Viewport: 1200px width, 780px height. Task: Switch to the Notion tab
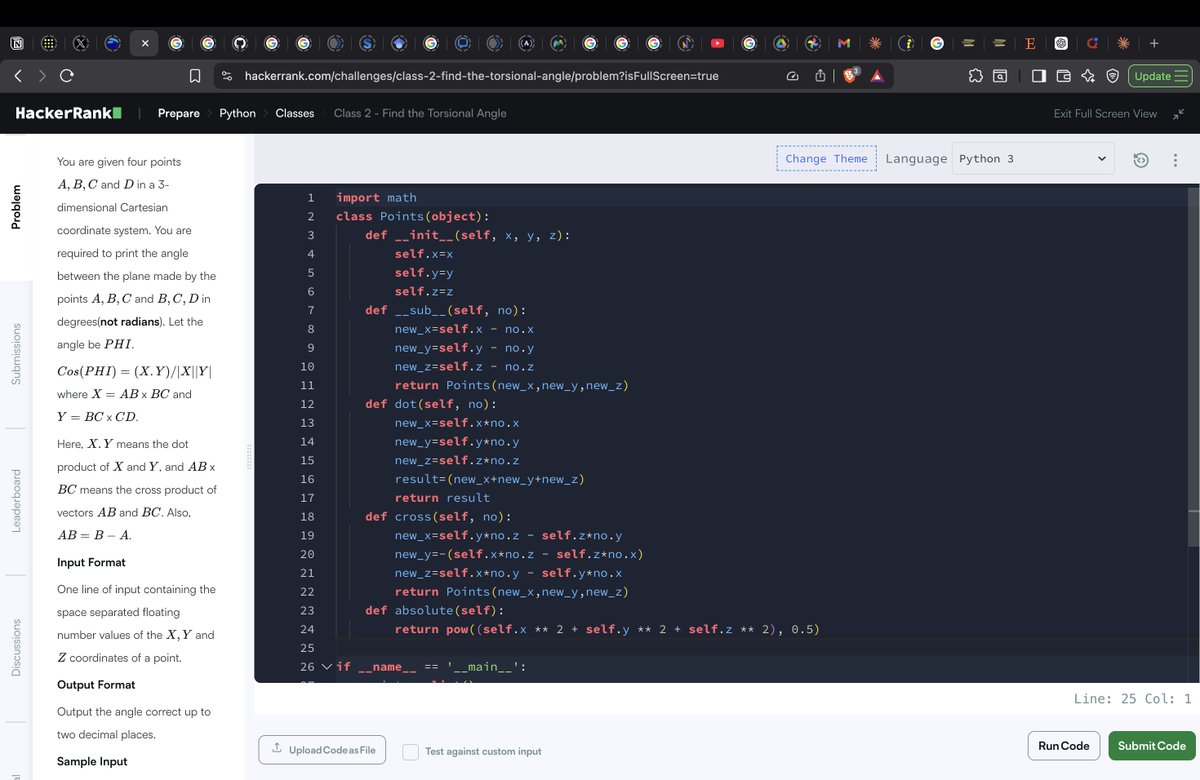pos(17,44)
